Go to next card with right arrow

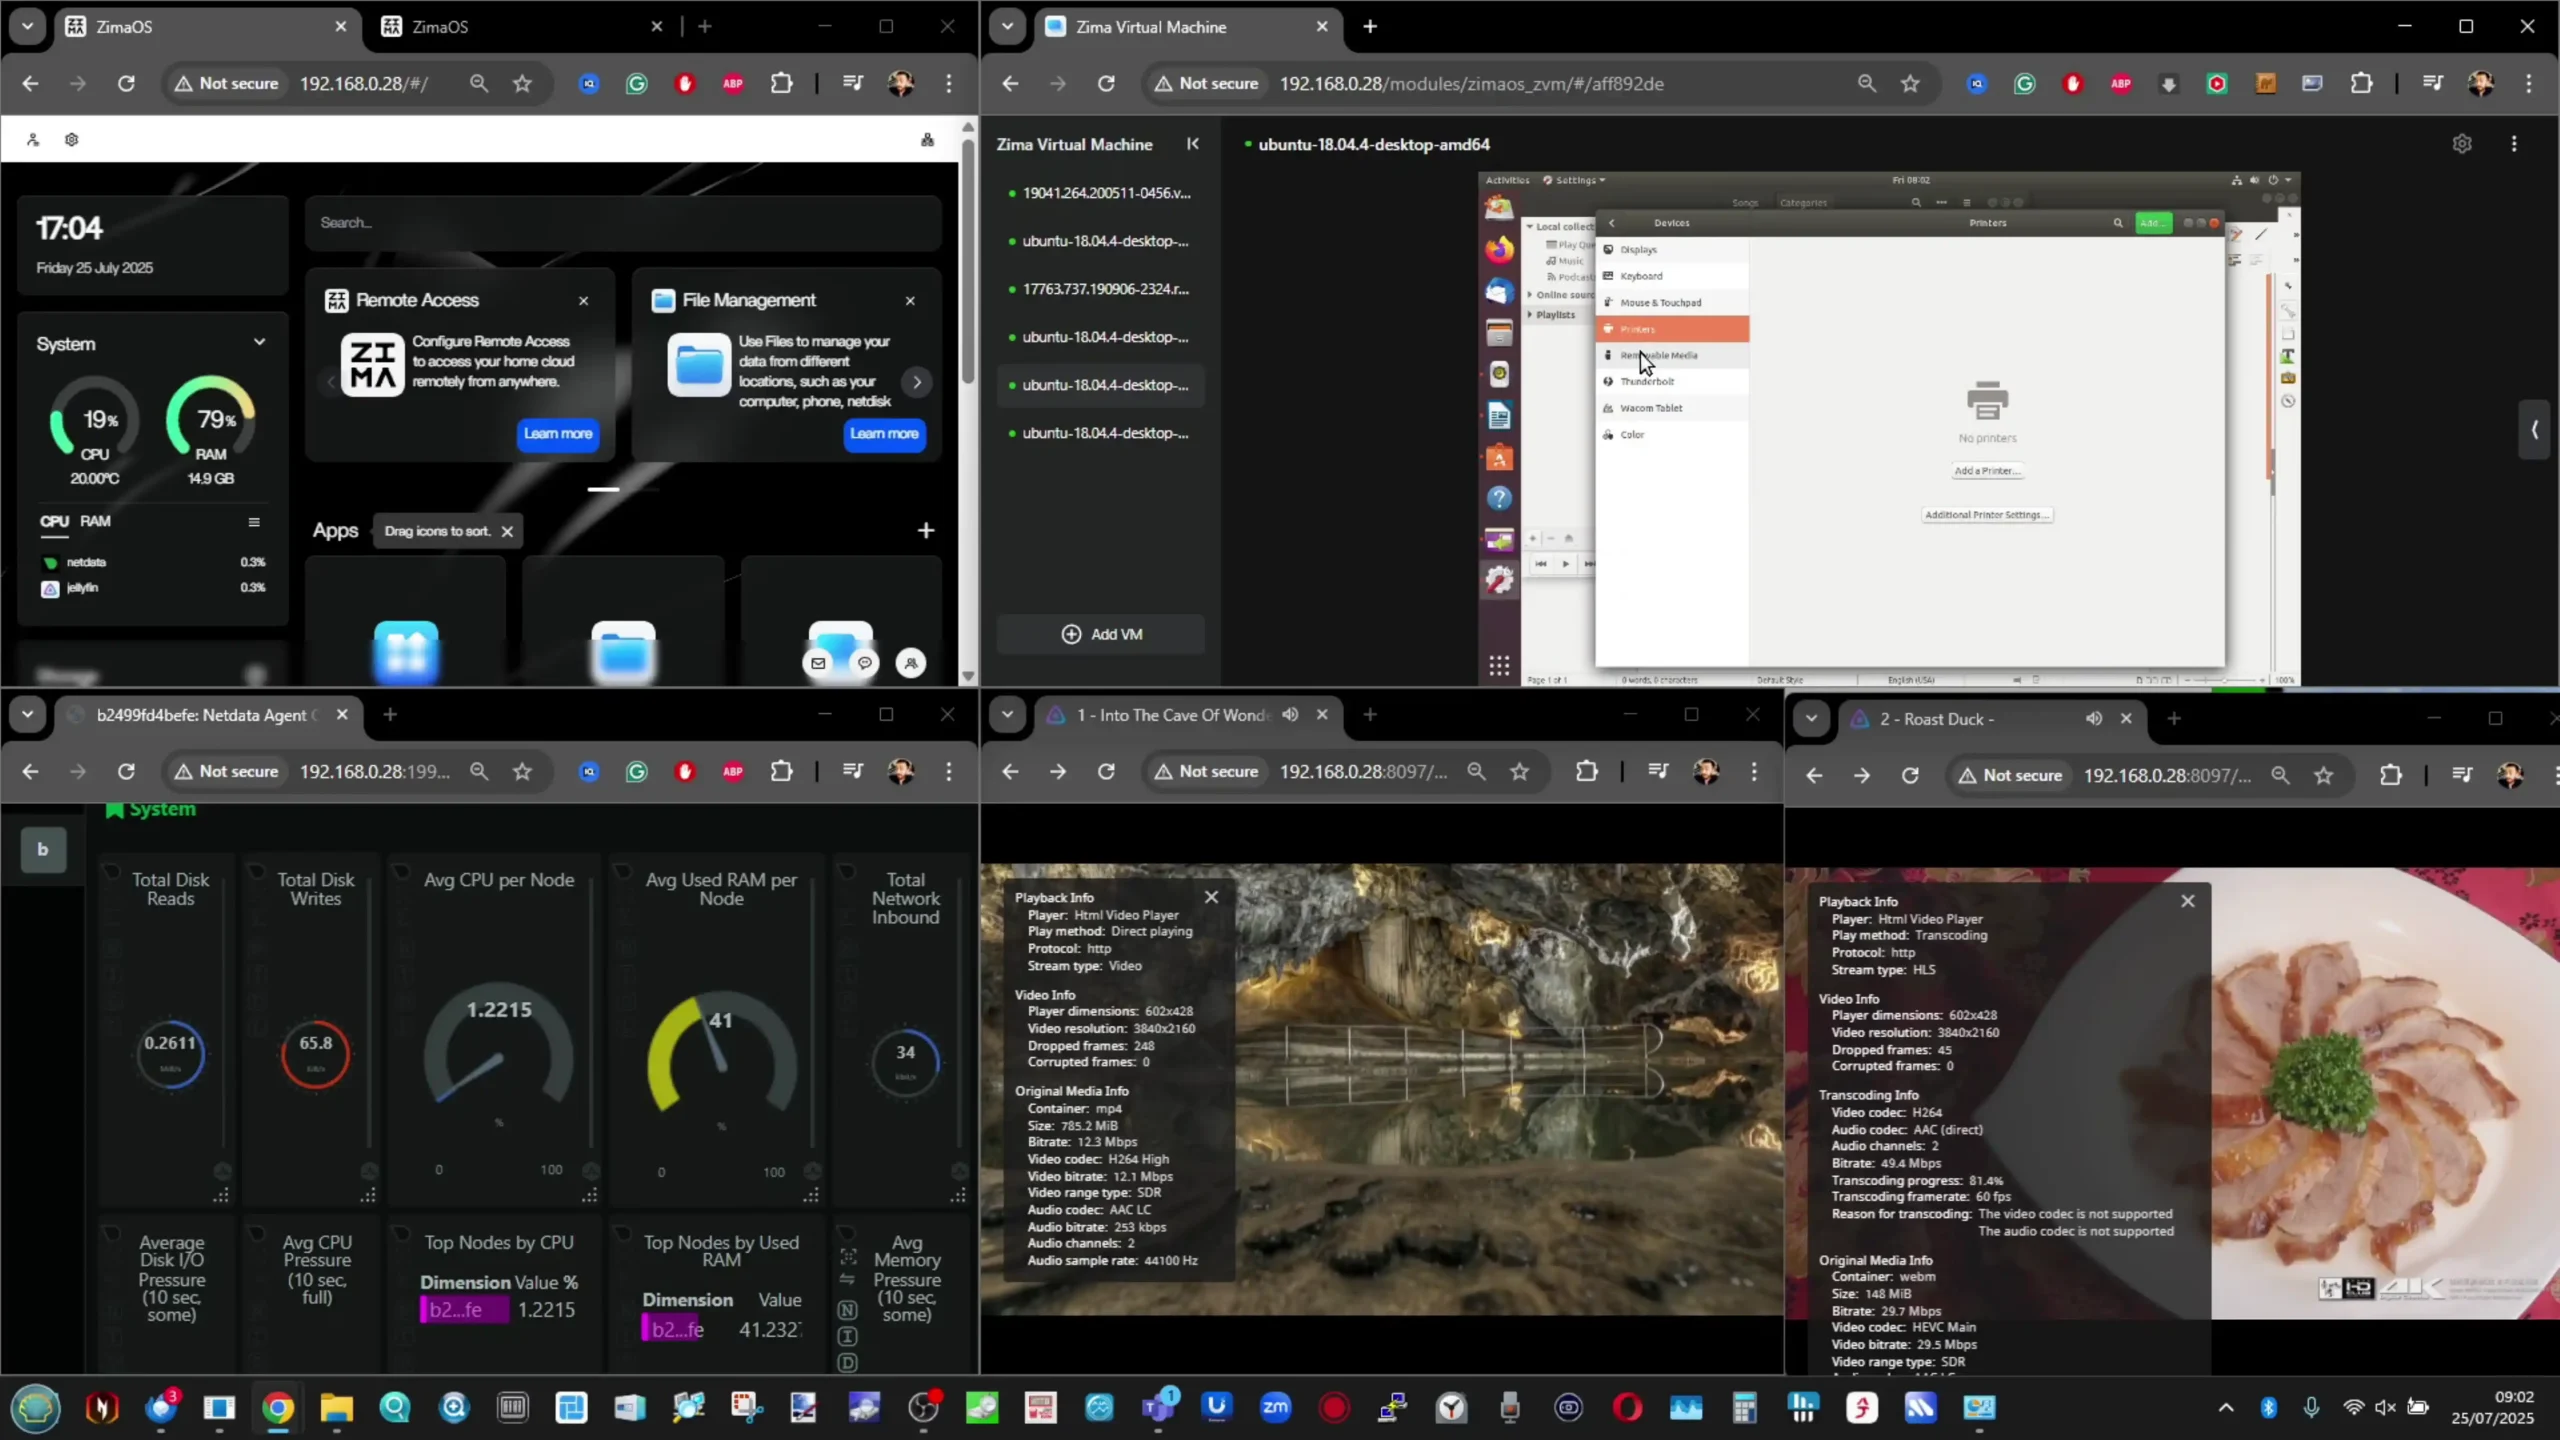coord(916,382)
